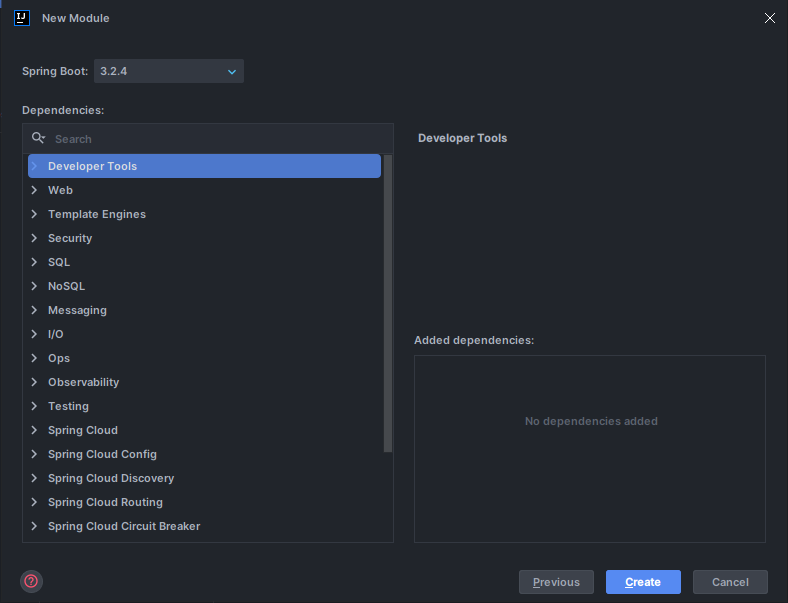Expand the NoSQL category chevron
788x603 pixels.
(x=34, y=286)
